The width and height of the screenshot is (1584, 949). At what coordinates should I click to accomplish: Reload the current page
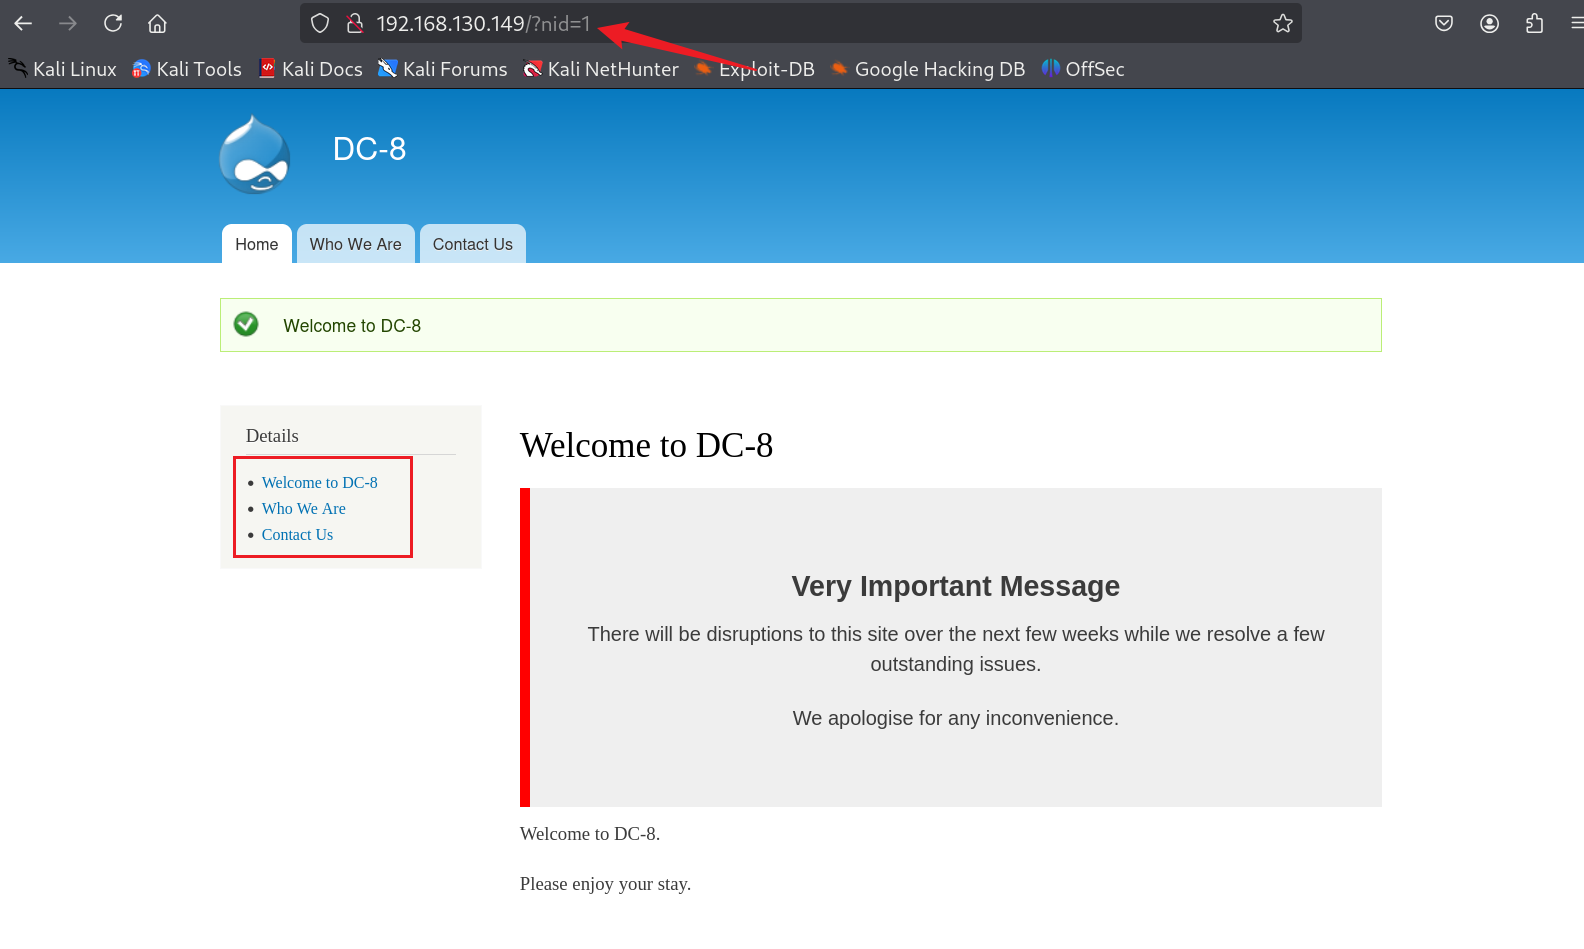113,23
